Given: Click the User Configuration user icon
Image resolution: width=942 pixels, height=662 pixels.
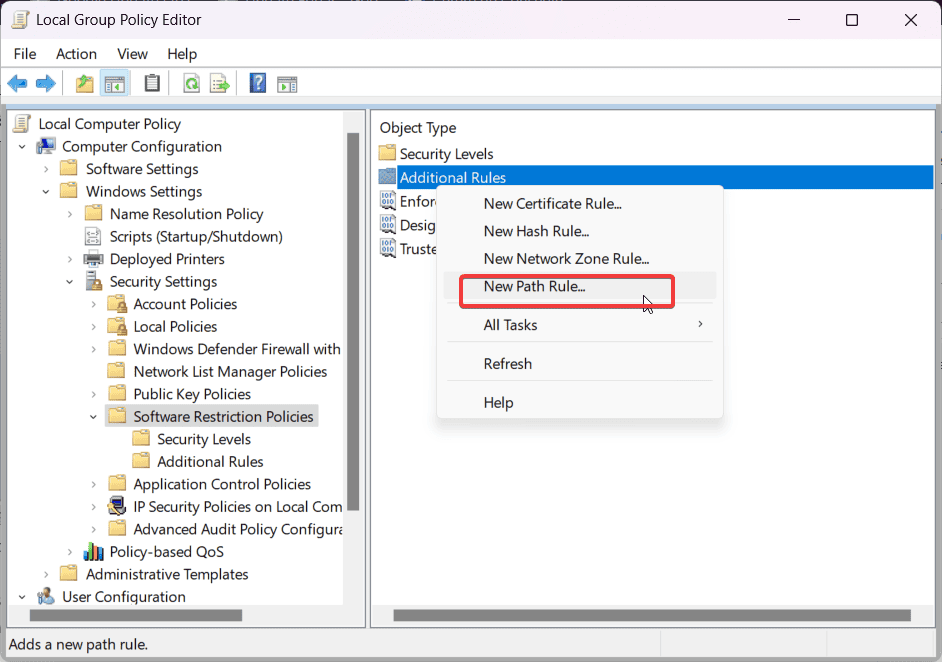Looking at the screenshot, I should pyautogui.click(x=46, y=597).
